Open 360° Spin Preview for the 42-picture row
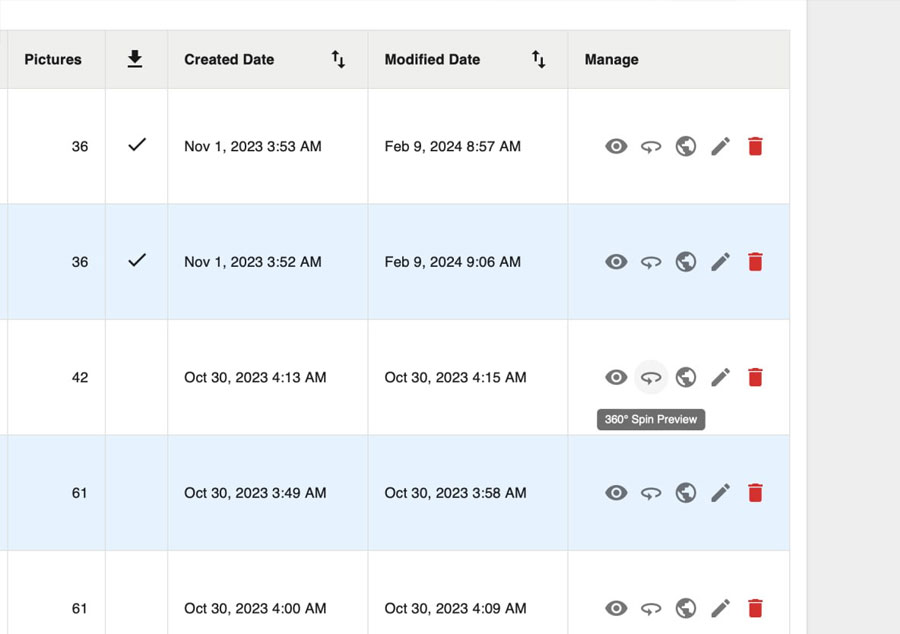This screenshot has width=900, height=634. (651, 377)
